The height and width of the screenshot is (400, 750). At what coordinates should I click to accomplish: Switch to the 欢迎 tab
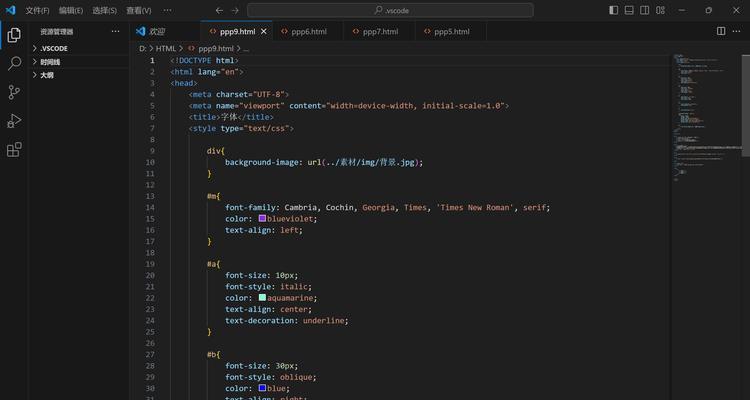165,32
